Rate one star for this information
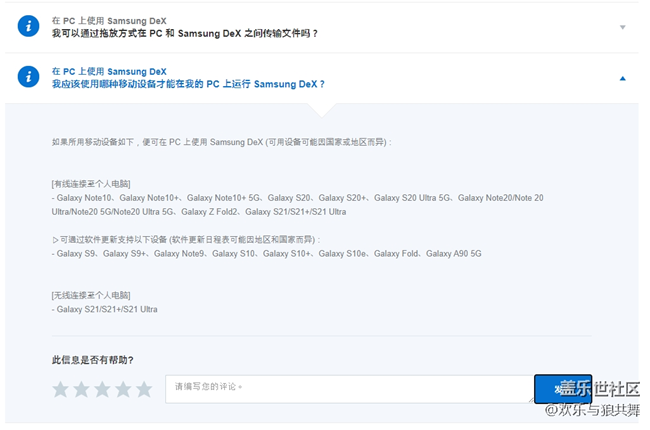Screen dimensions: 650x430 pos(61,389)
